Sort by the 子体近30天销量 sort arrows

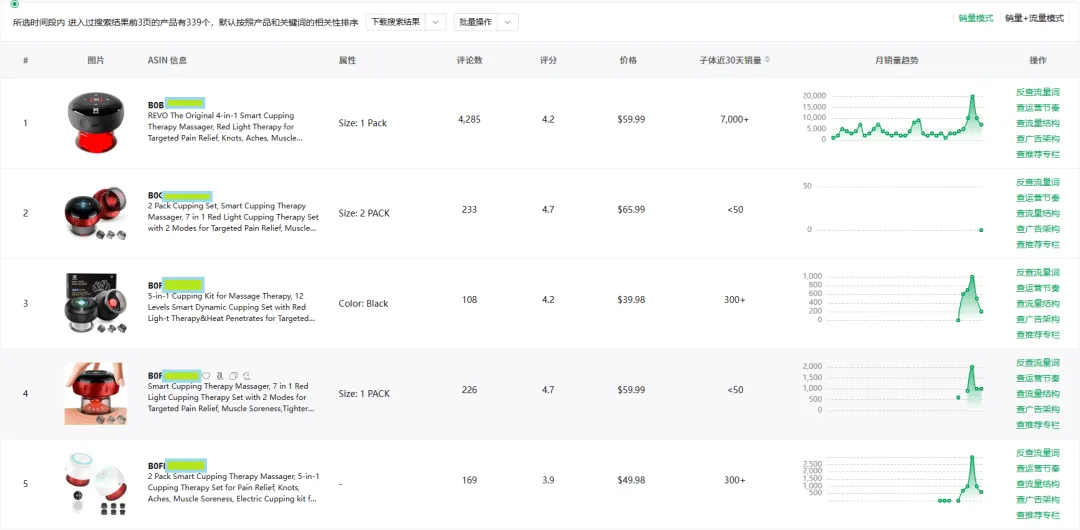point(768,60)
